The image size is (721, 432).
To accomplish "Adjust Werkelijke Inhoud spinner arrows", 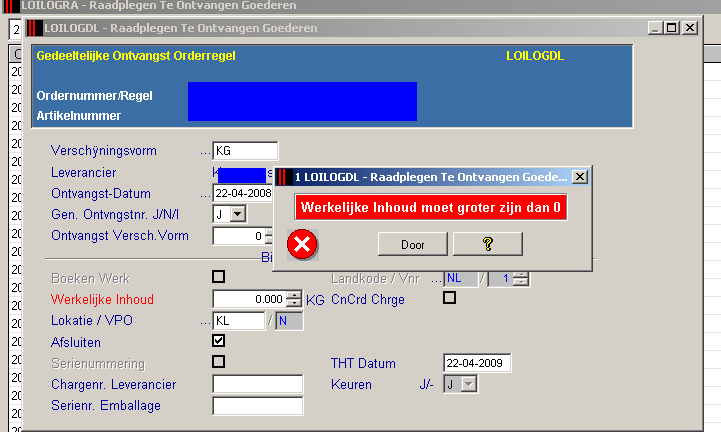I will (294, 299).
